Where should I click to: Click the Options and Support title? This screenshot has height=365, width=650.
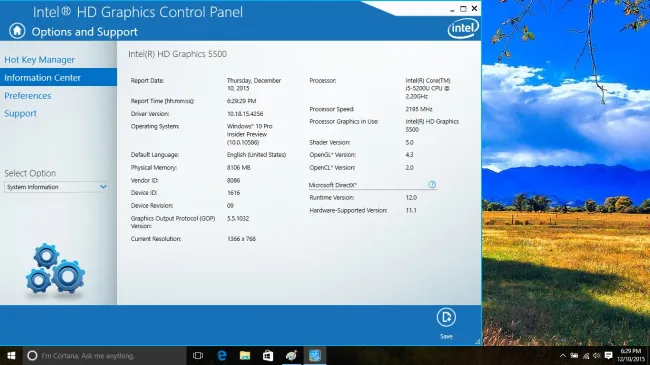[x=85, y=32]
